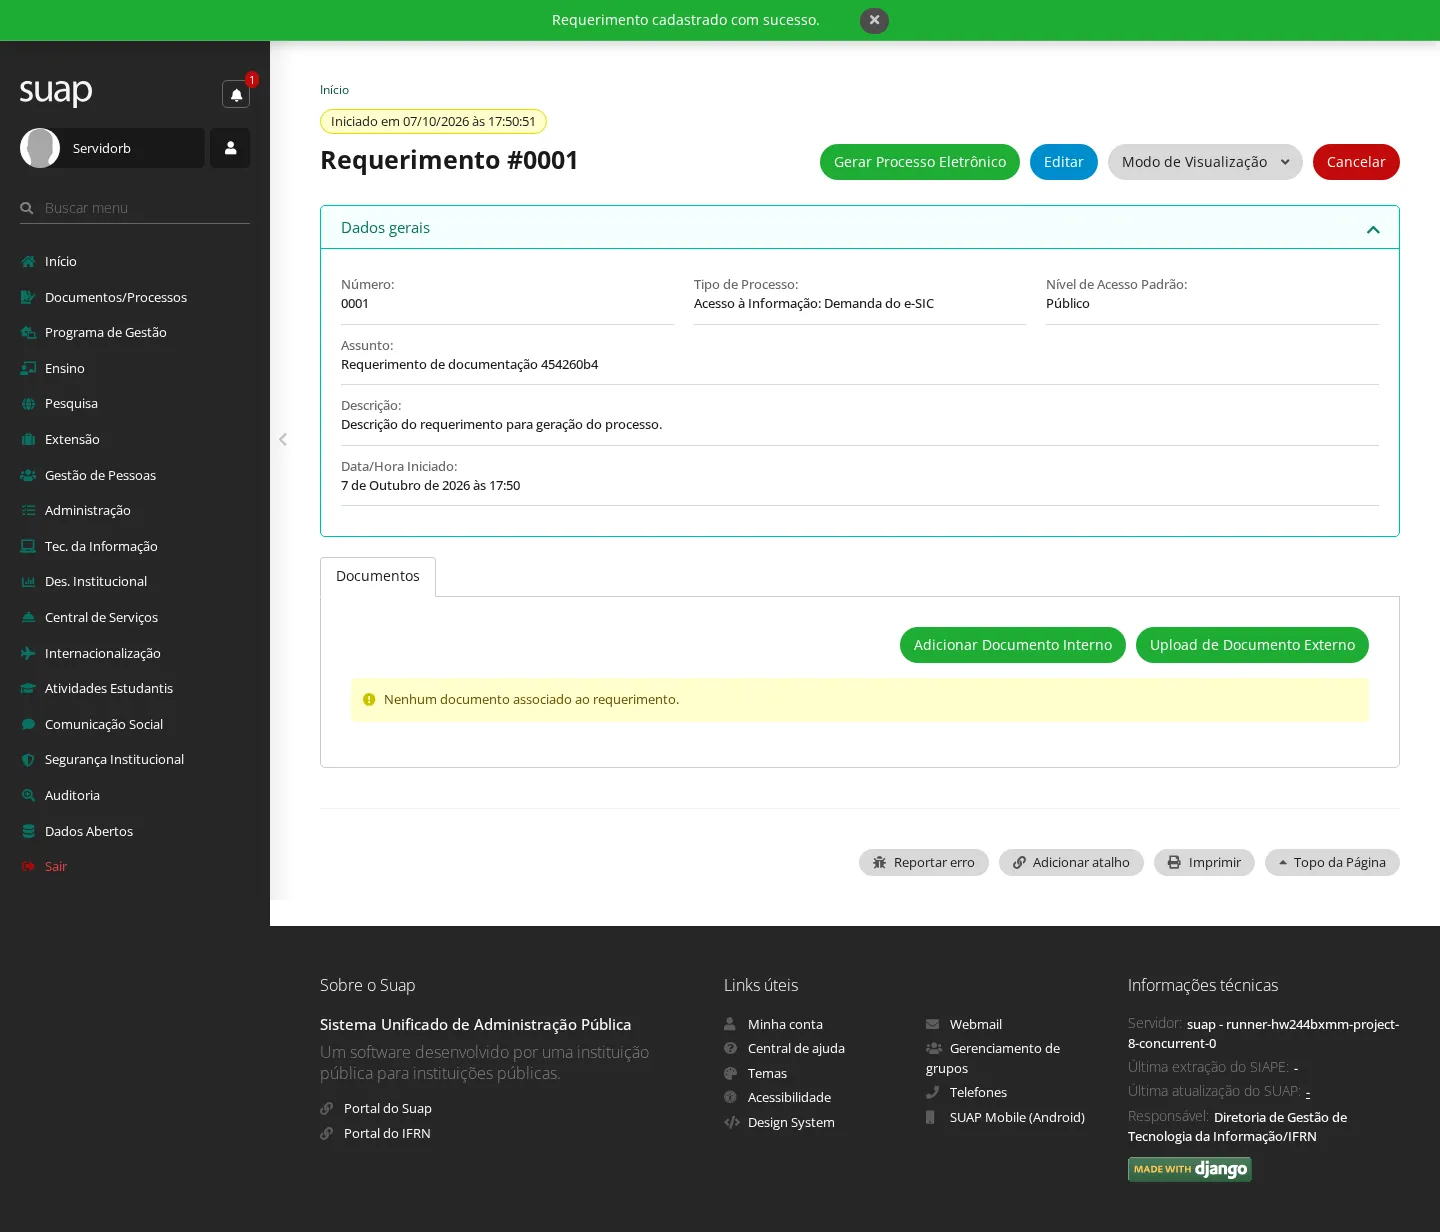Open the Design System footer link
Image resolution: width=1440 pixels, height=1232 pixels.
791,1122
